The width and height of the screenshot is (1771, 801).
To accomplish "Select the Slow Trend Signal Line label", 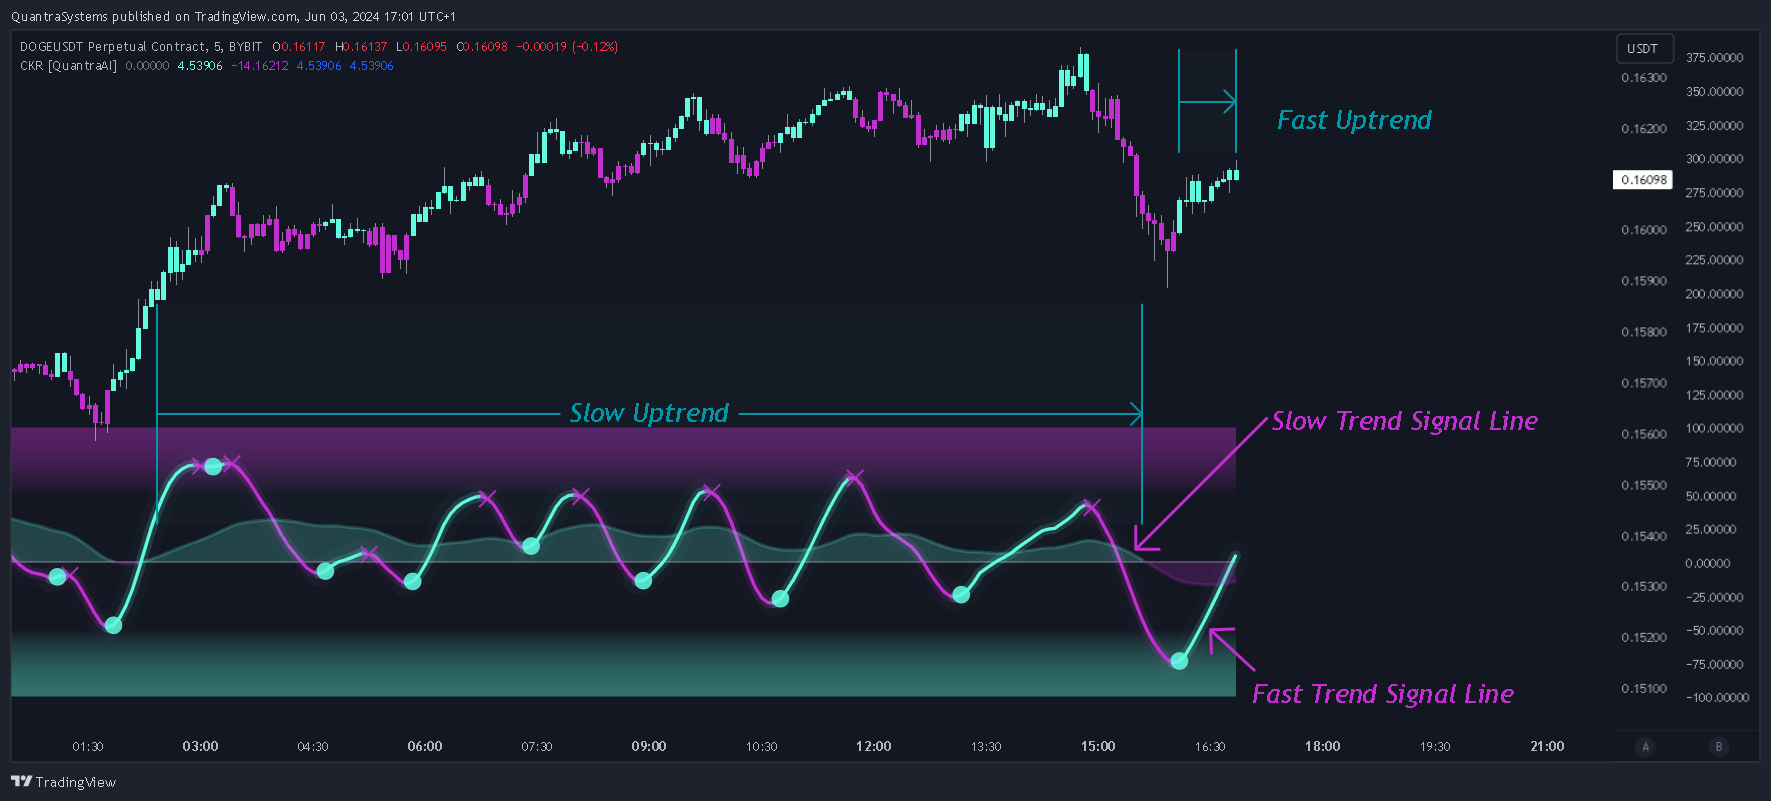I will pos(1405,421).
